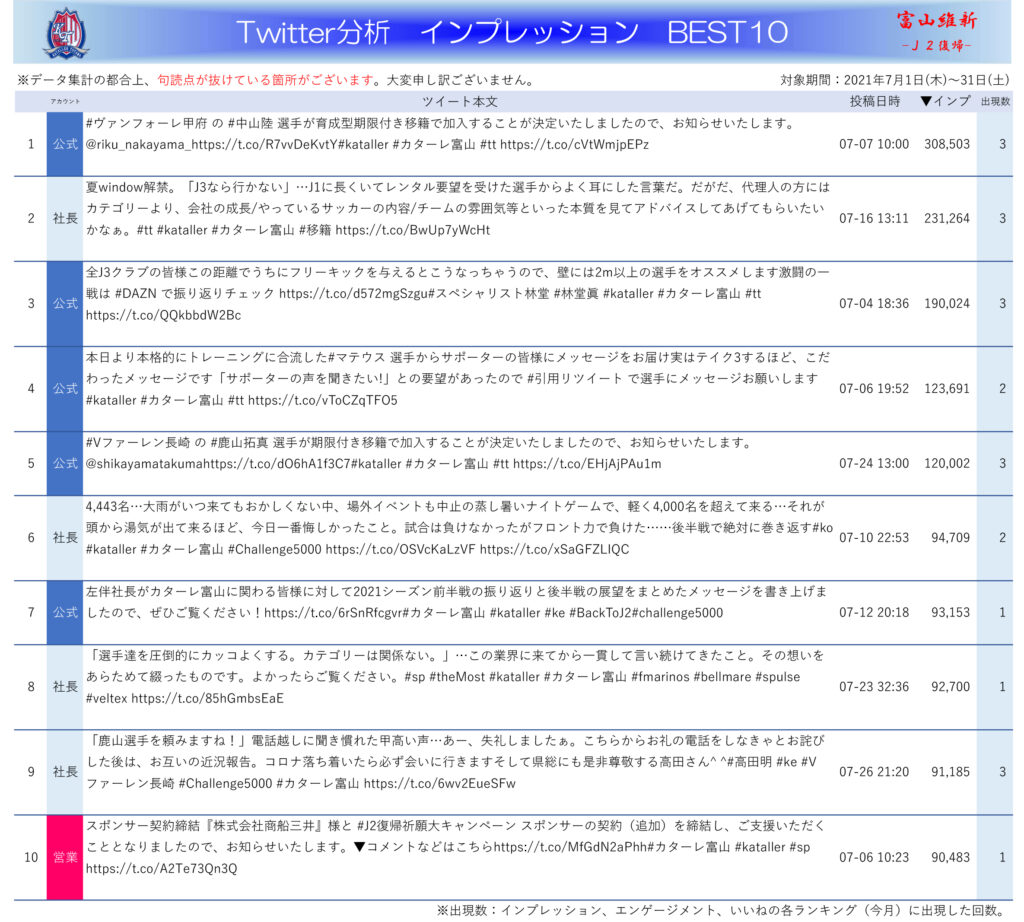Click the 公式 badge in the 07-12 20:18 row
The width and height of the screenshot is (1024, 922).
pyautogui.click(x=65, y=612)
